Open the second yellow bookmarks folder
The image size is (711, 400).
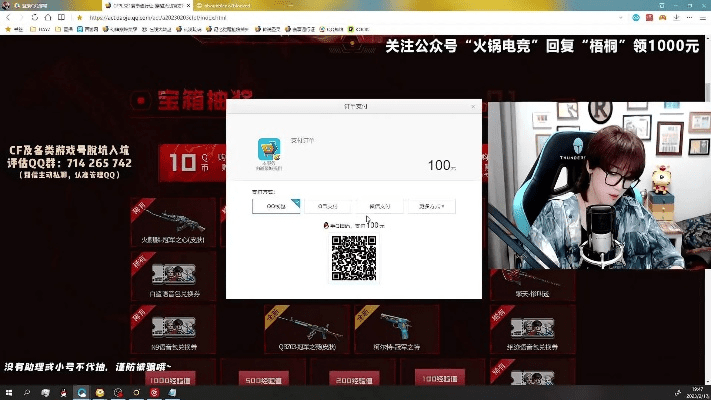[x=64, y=29]
